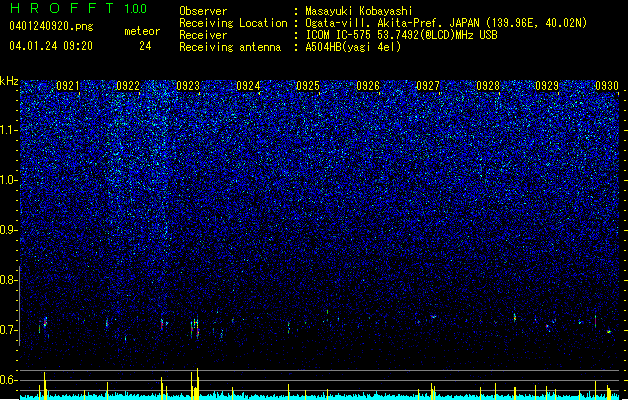Click the 0922 time marker
The height and width of the screenshot is (400, 629).
coord(128,85)
